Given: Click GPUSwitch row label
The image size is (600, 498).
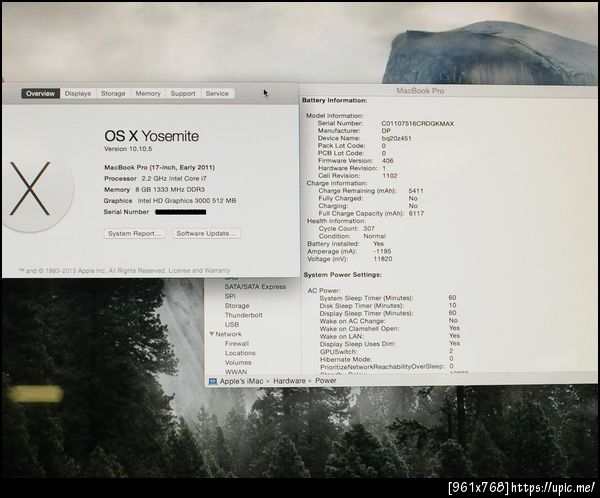Looking at the screenshot, I should tap(339, 352).
